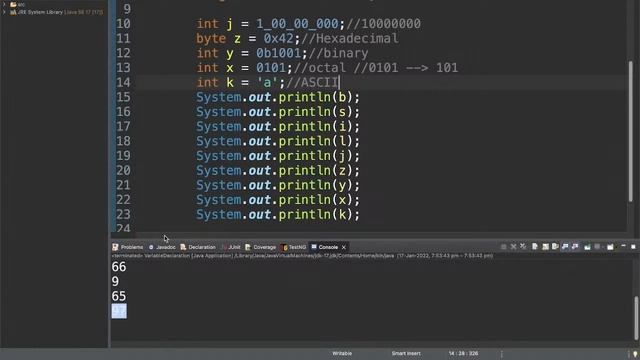Click console output value 66
The width and height of the screenshot is (640, 360).
click(119, 267)
